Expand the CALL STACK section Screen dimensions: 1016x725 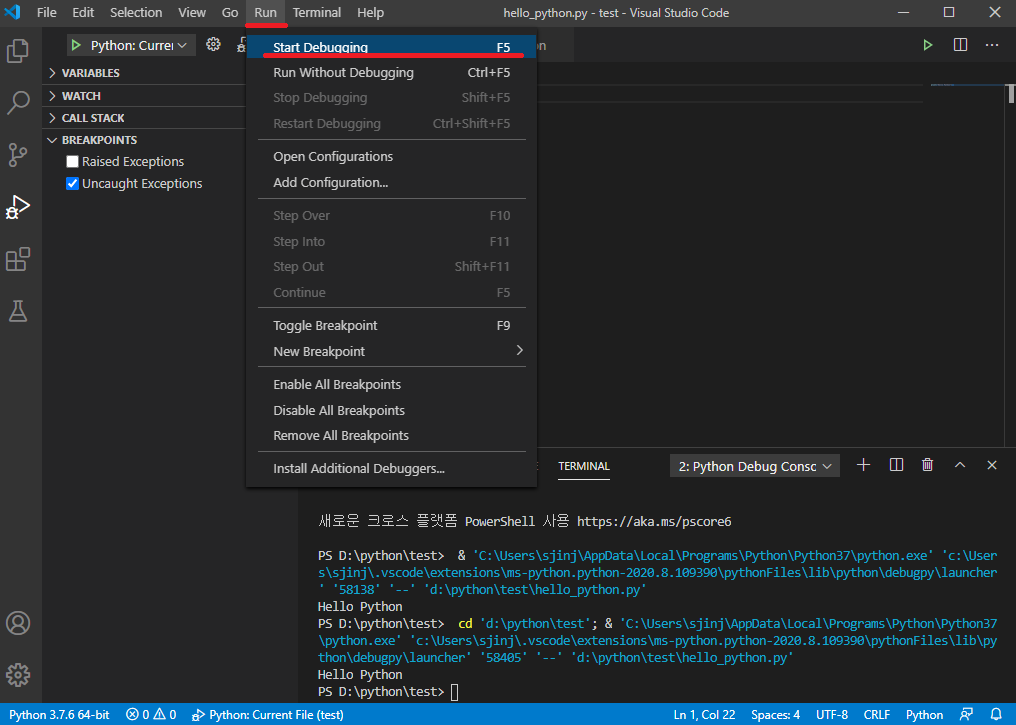146,118
